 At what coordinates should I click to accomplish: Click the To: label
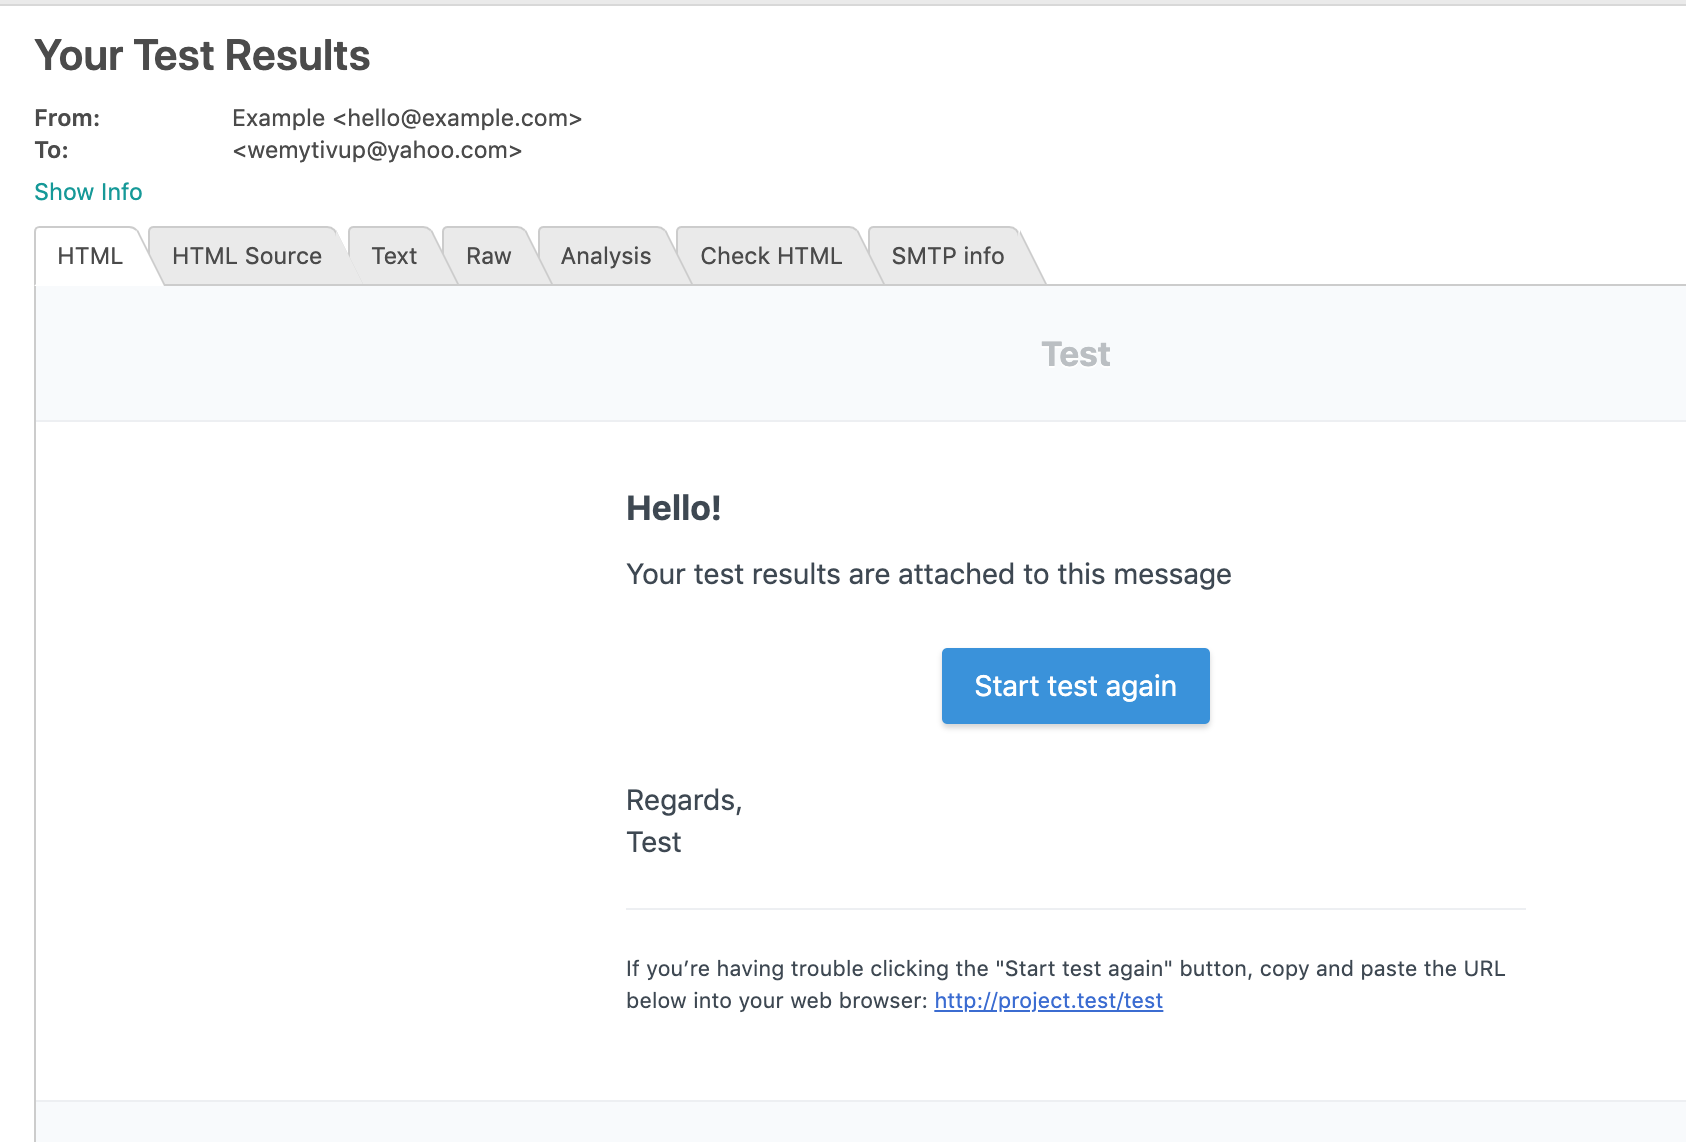pos(52,150)
